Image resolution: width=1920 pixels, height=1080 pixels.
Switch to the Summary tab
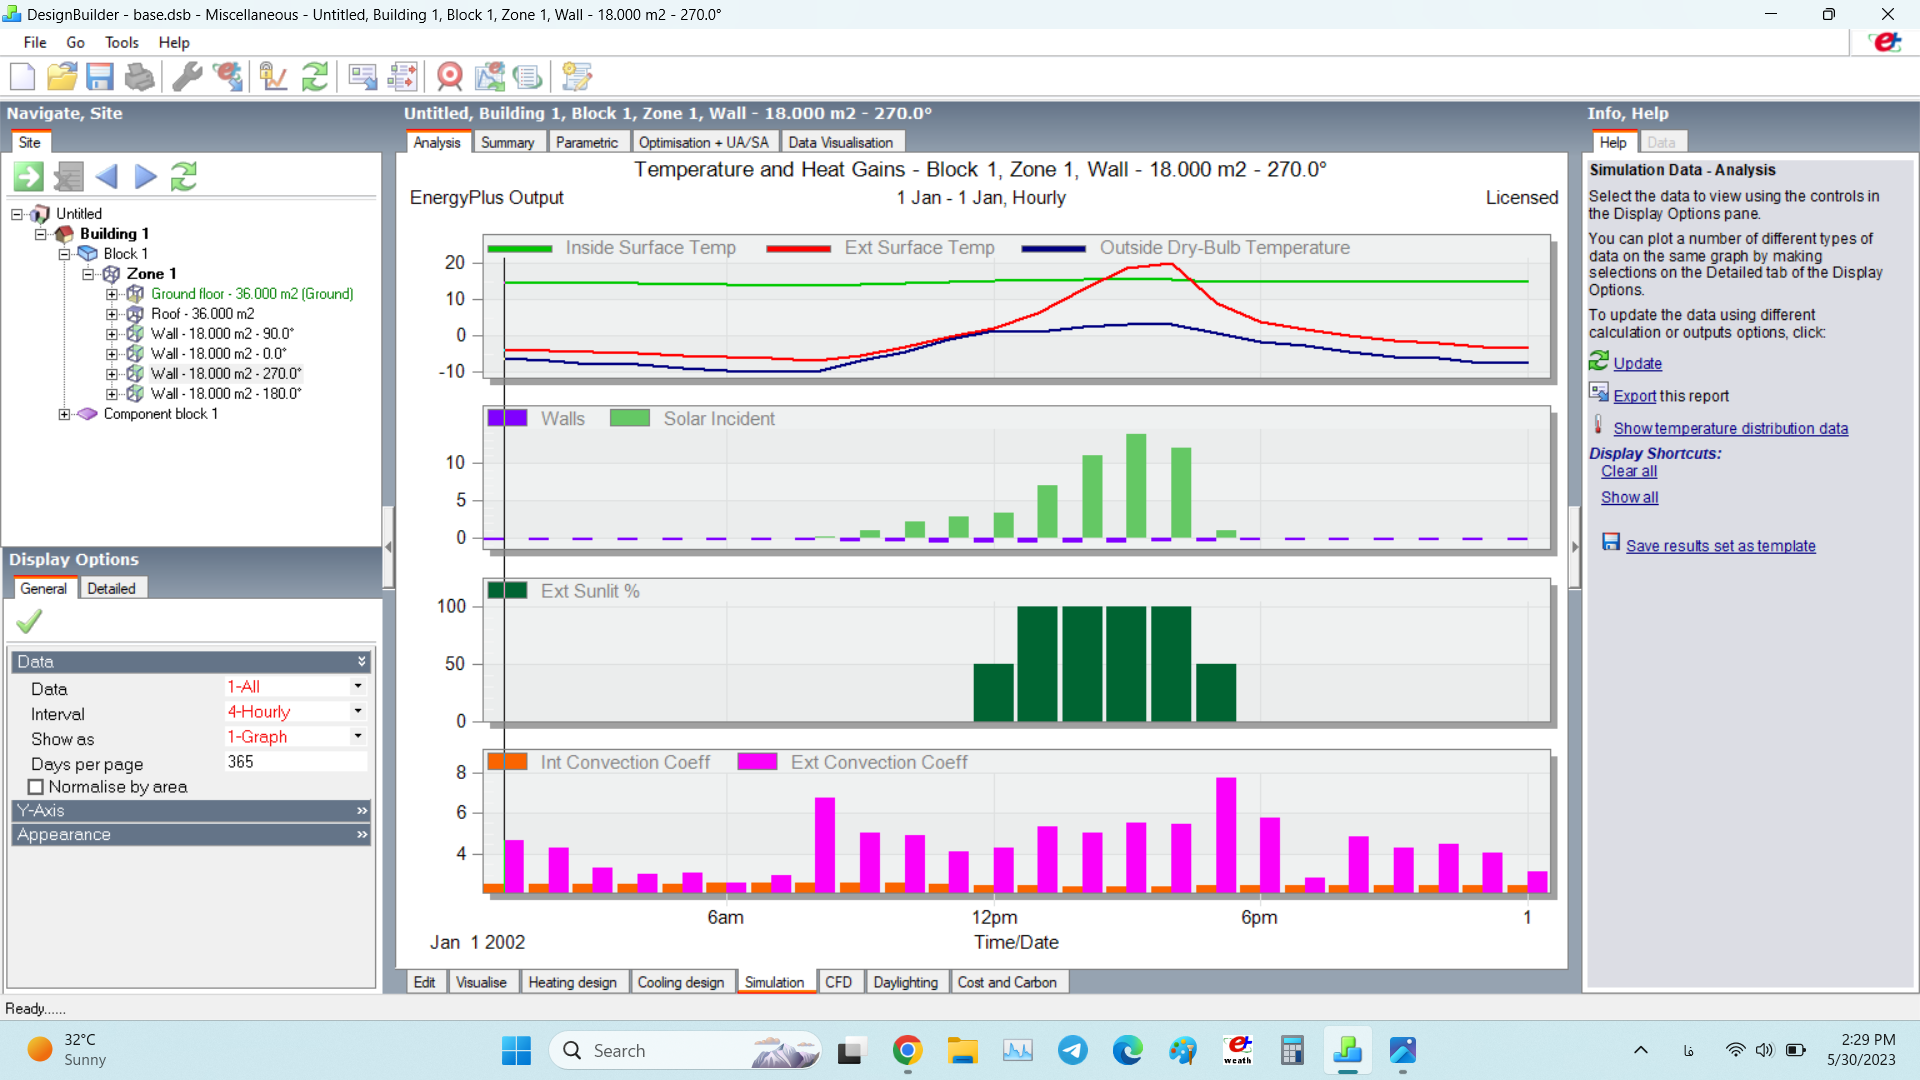click(507, 143)
